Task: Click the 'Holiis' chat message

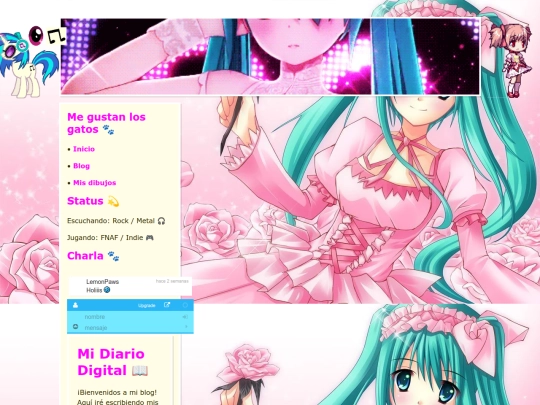Action: (98, 290)
